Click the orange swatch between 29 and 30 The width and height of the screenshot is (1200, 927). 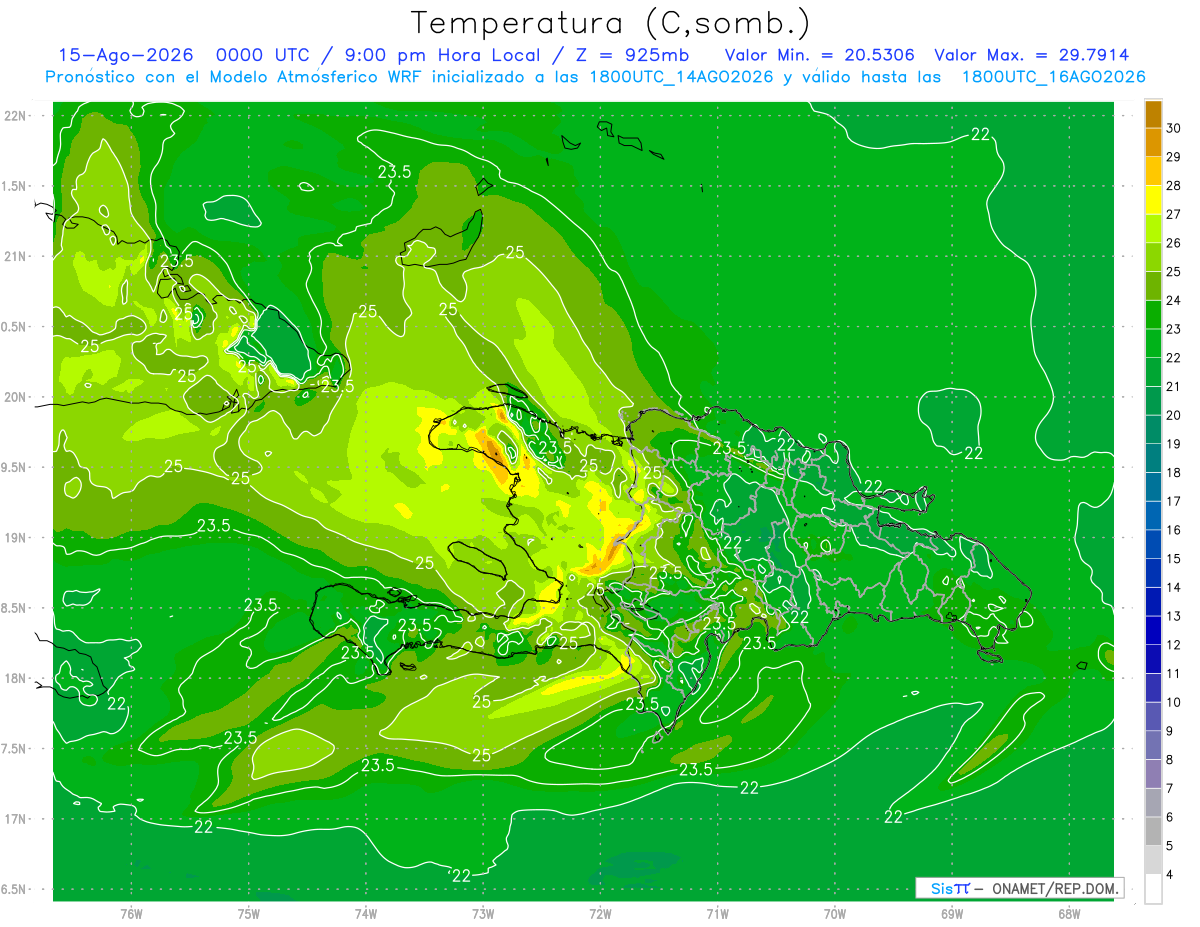1153,142
